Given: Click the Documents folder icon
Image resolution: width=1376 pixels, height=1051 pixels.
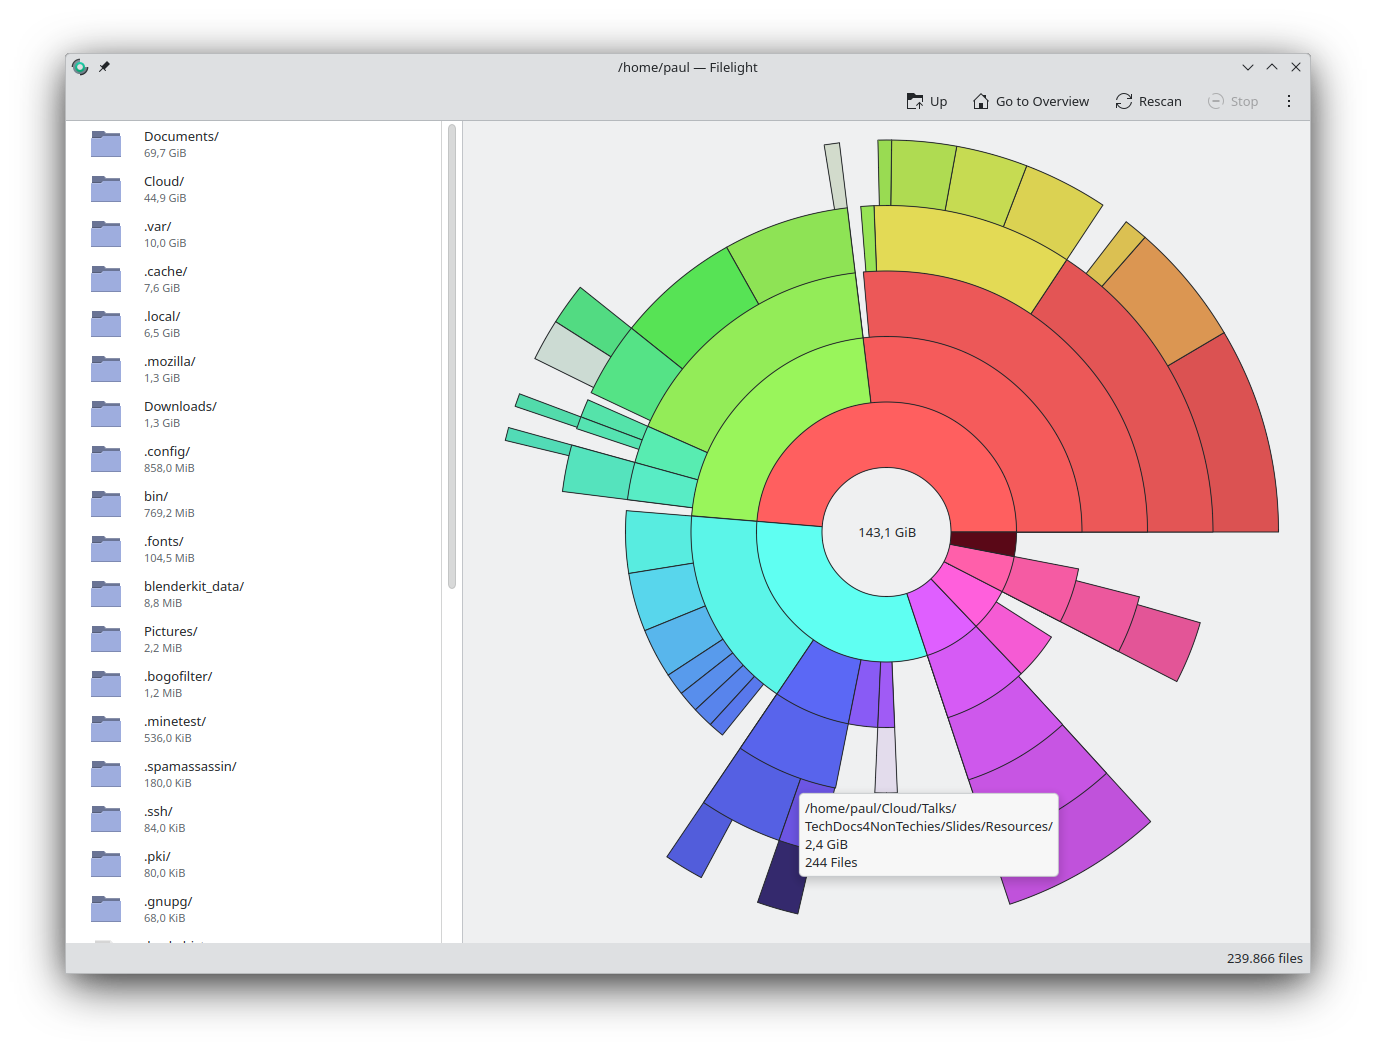Looking at the screenshot, I should (x=106, y=144).
